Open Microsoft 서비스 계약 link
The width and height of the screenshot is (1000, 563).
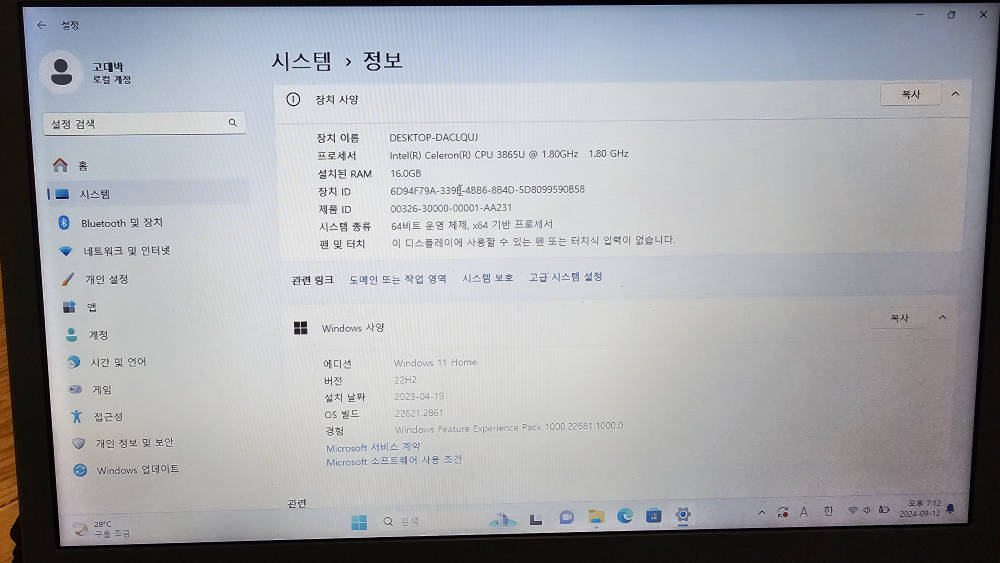point(373,447)
